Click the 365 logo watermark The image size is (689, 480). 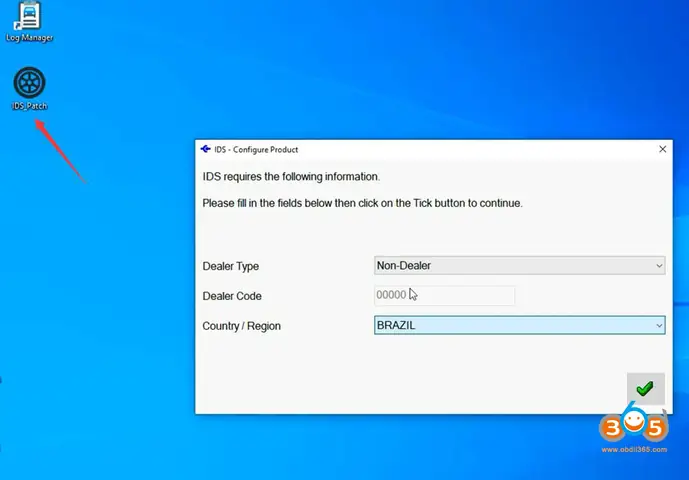[x=634, y=428]
